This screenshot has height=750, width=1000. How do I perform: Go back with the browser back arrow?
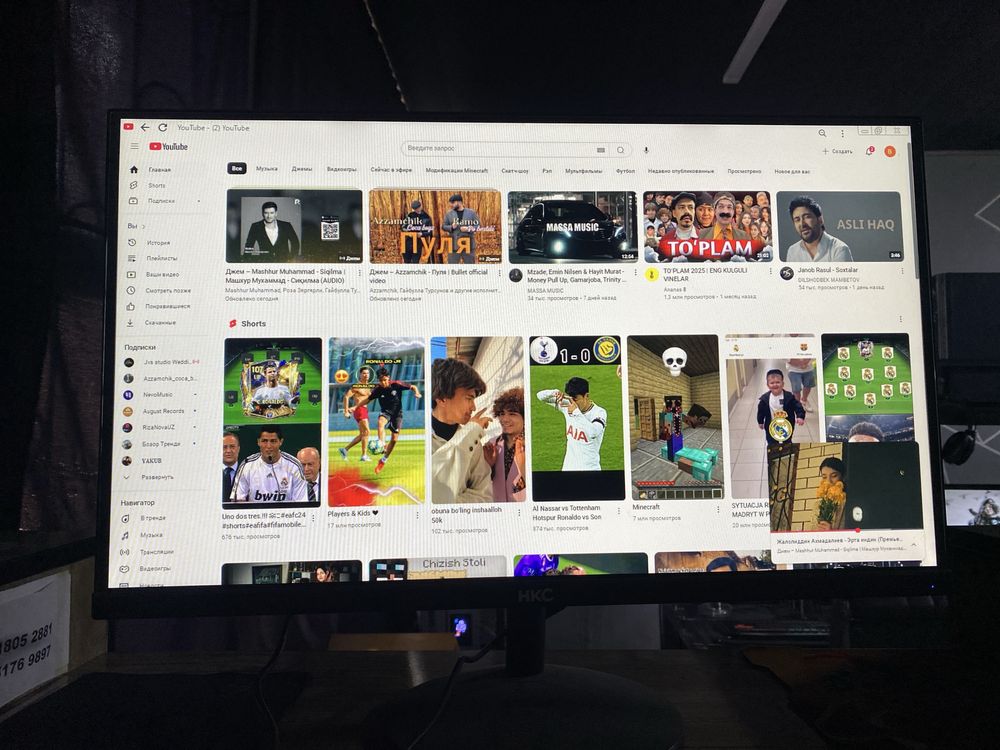click(x=145, y=127)
